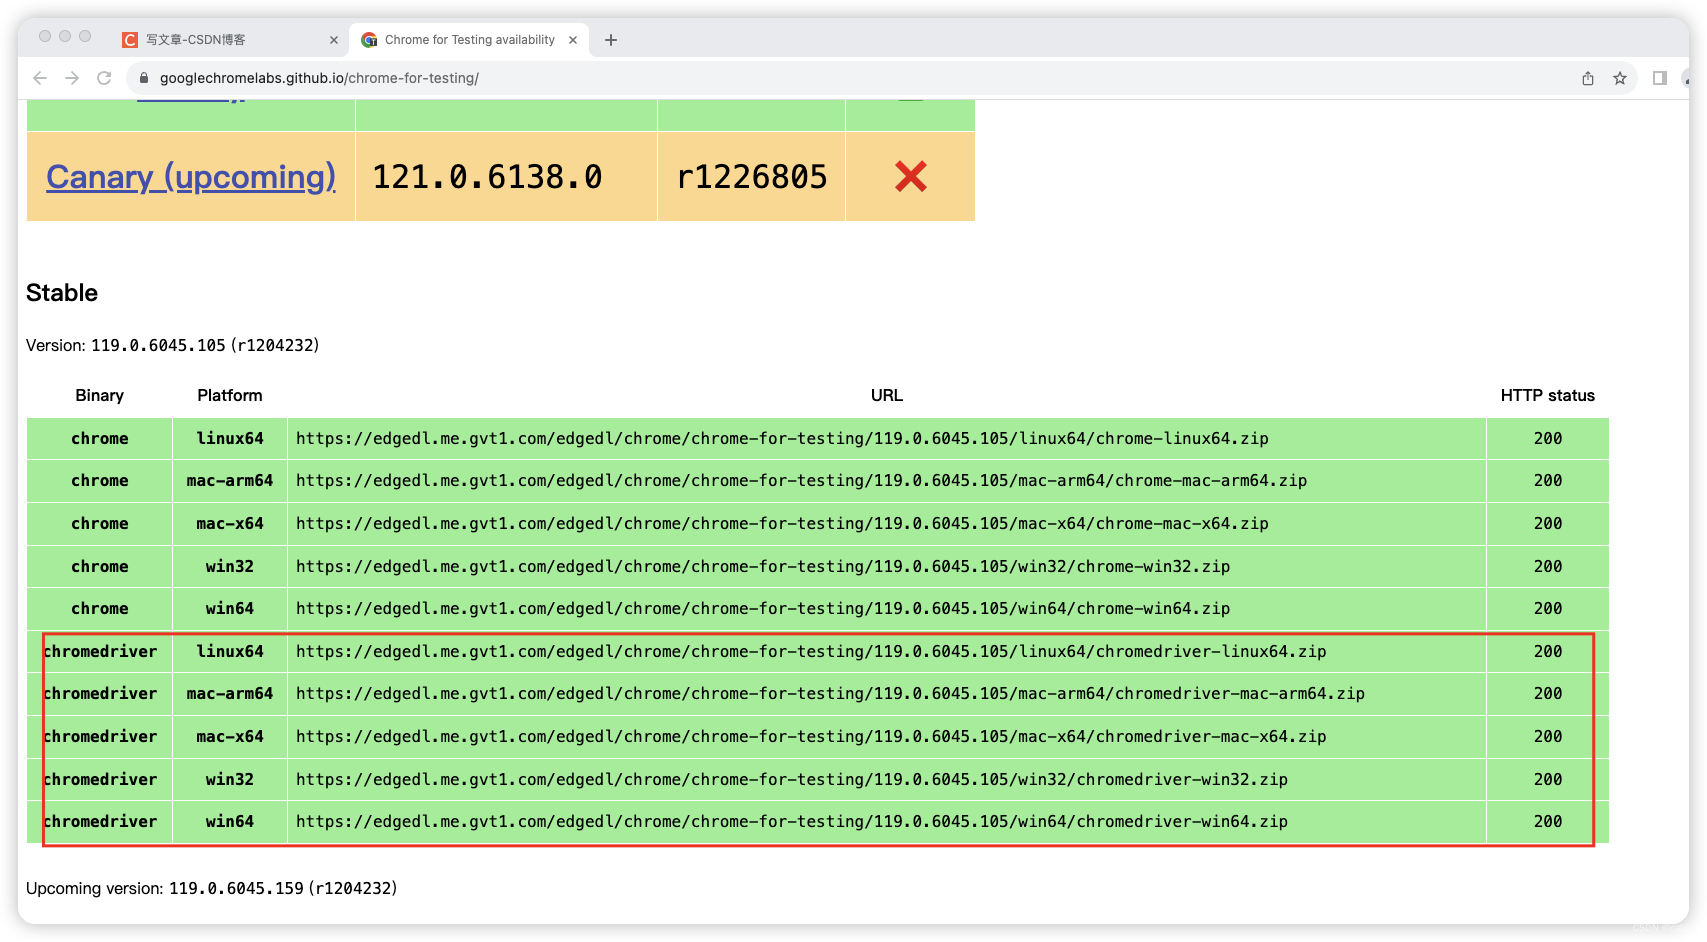Switch to the 写文章-CSDN博客 tab
This screenshot has height=942, width=1707.
pos(230,40)
